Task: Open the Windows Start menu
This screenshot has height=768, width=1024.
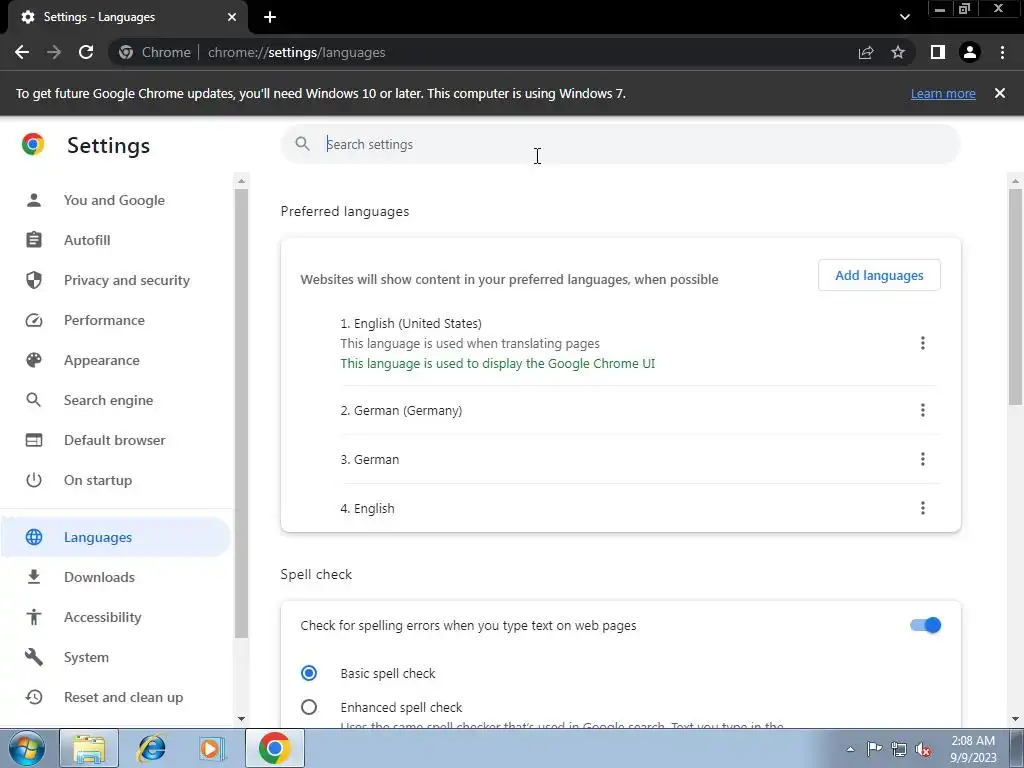Action: pos(26,748)
